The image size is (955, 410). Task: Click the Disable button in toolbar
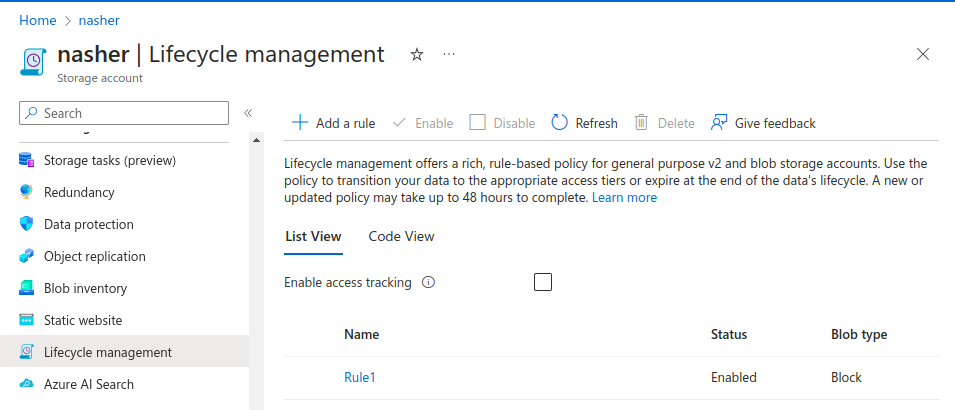click(x=503, y=123)
